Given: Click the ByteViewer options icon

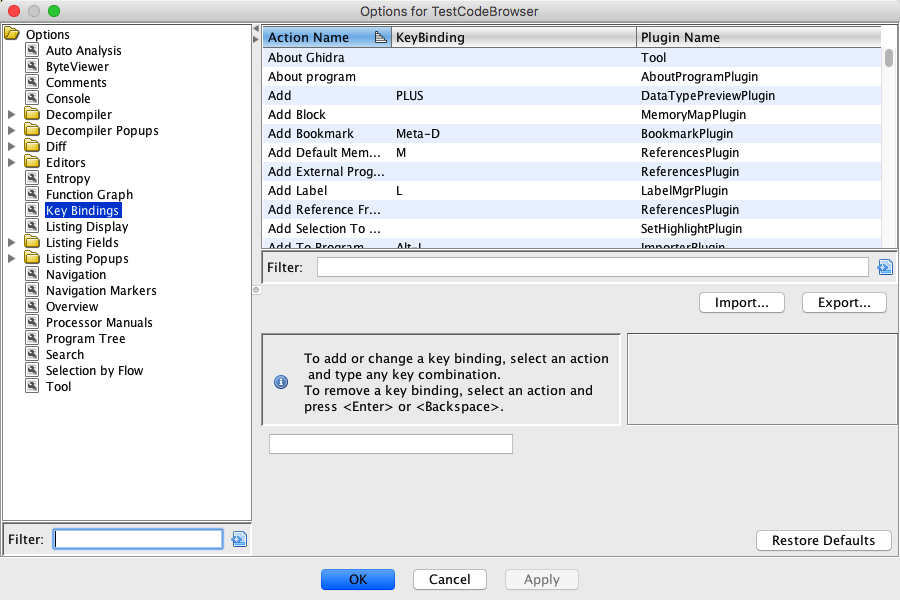Looking at the screenshot, I should 33,67.
